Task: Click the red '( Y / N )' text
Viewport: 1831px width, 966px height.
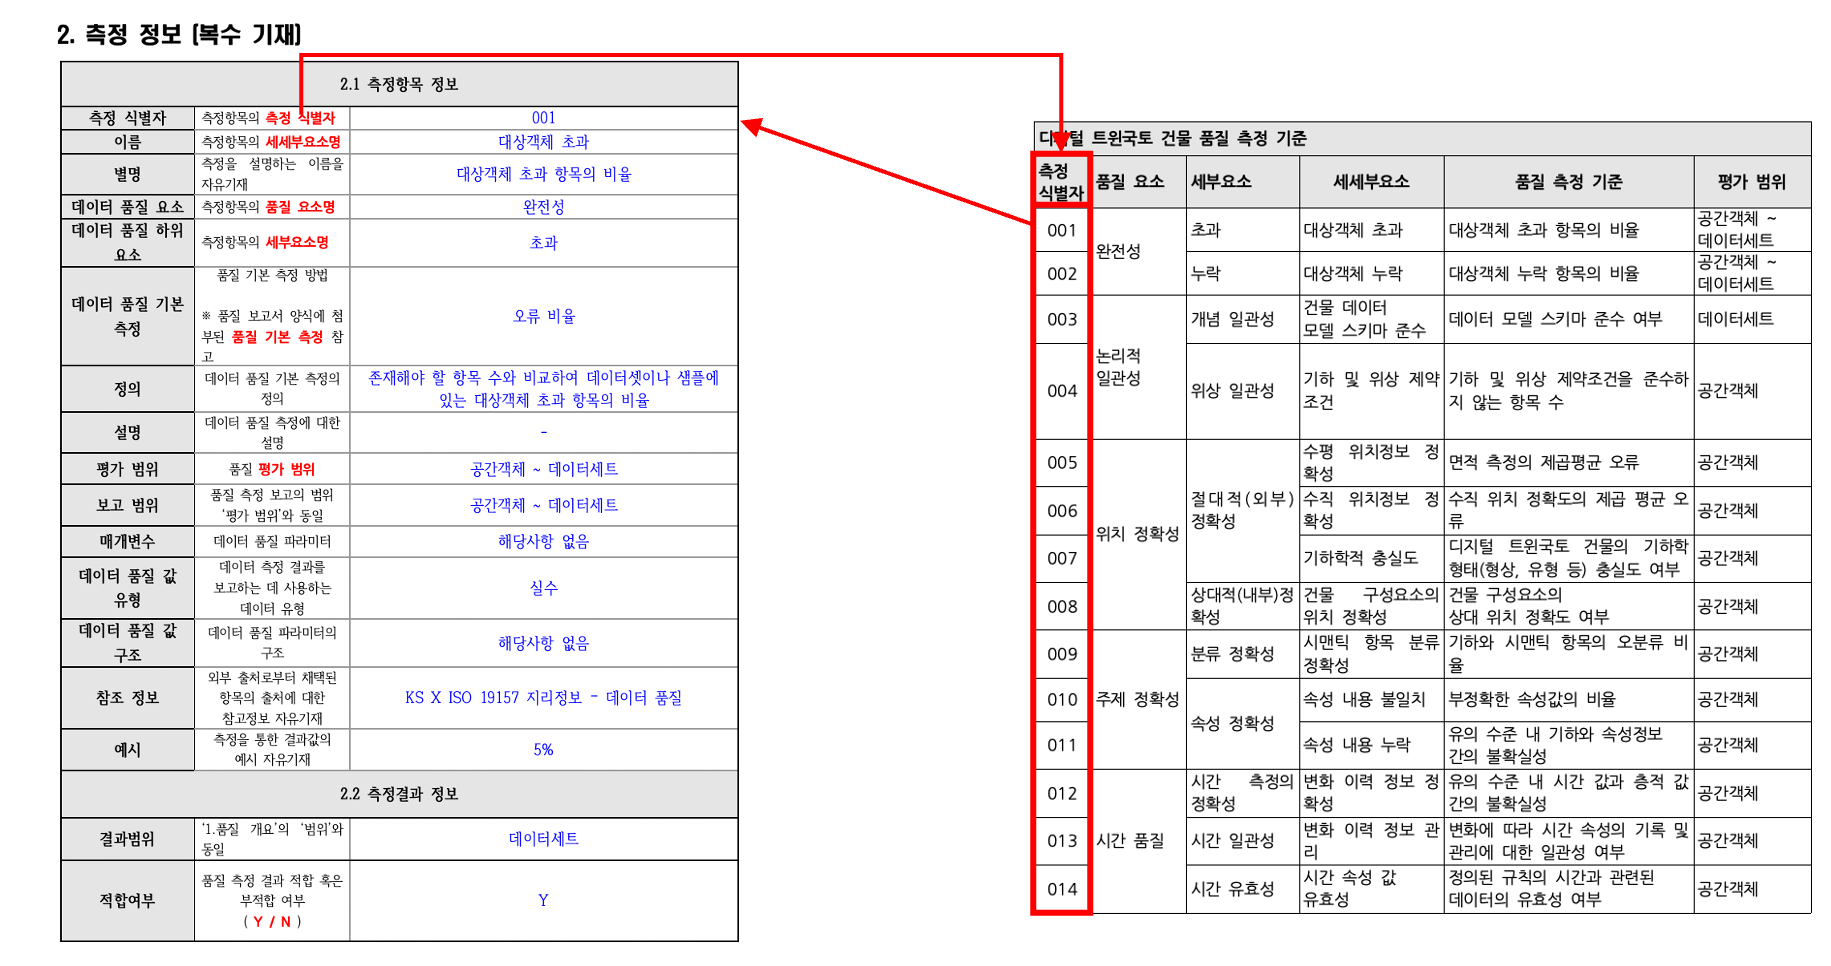Action: click(x=272, y=921)
